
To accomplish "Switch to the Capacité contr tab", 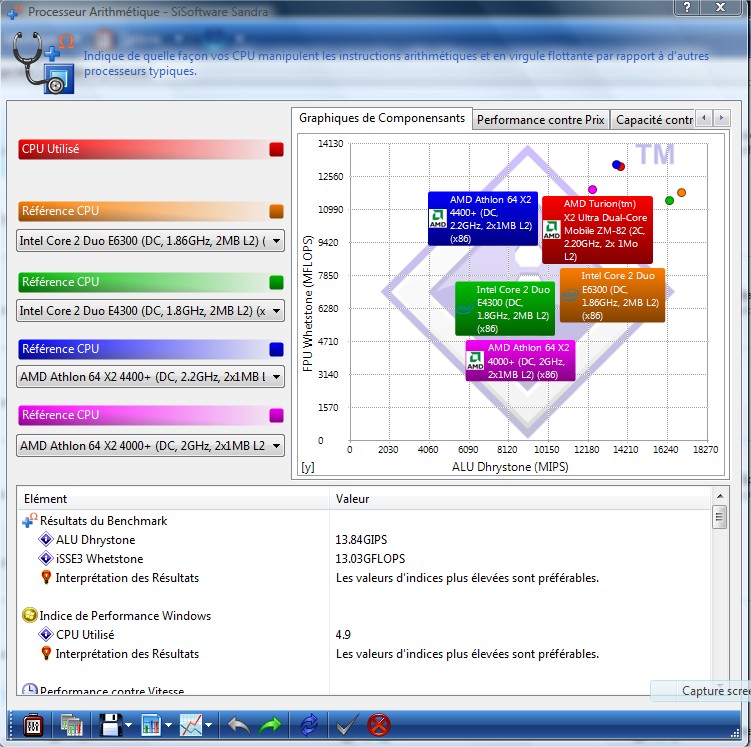I will (653, 120).
